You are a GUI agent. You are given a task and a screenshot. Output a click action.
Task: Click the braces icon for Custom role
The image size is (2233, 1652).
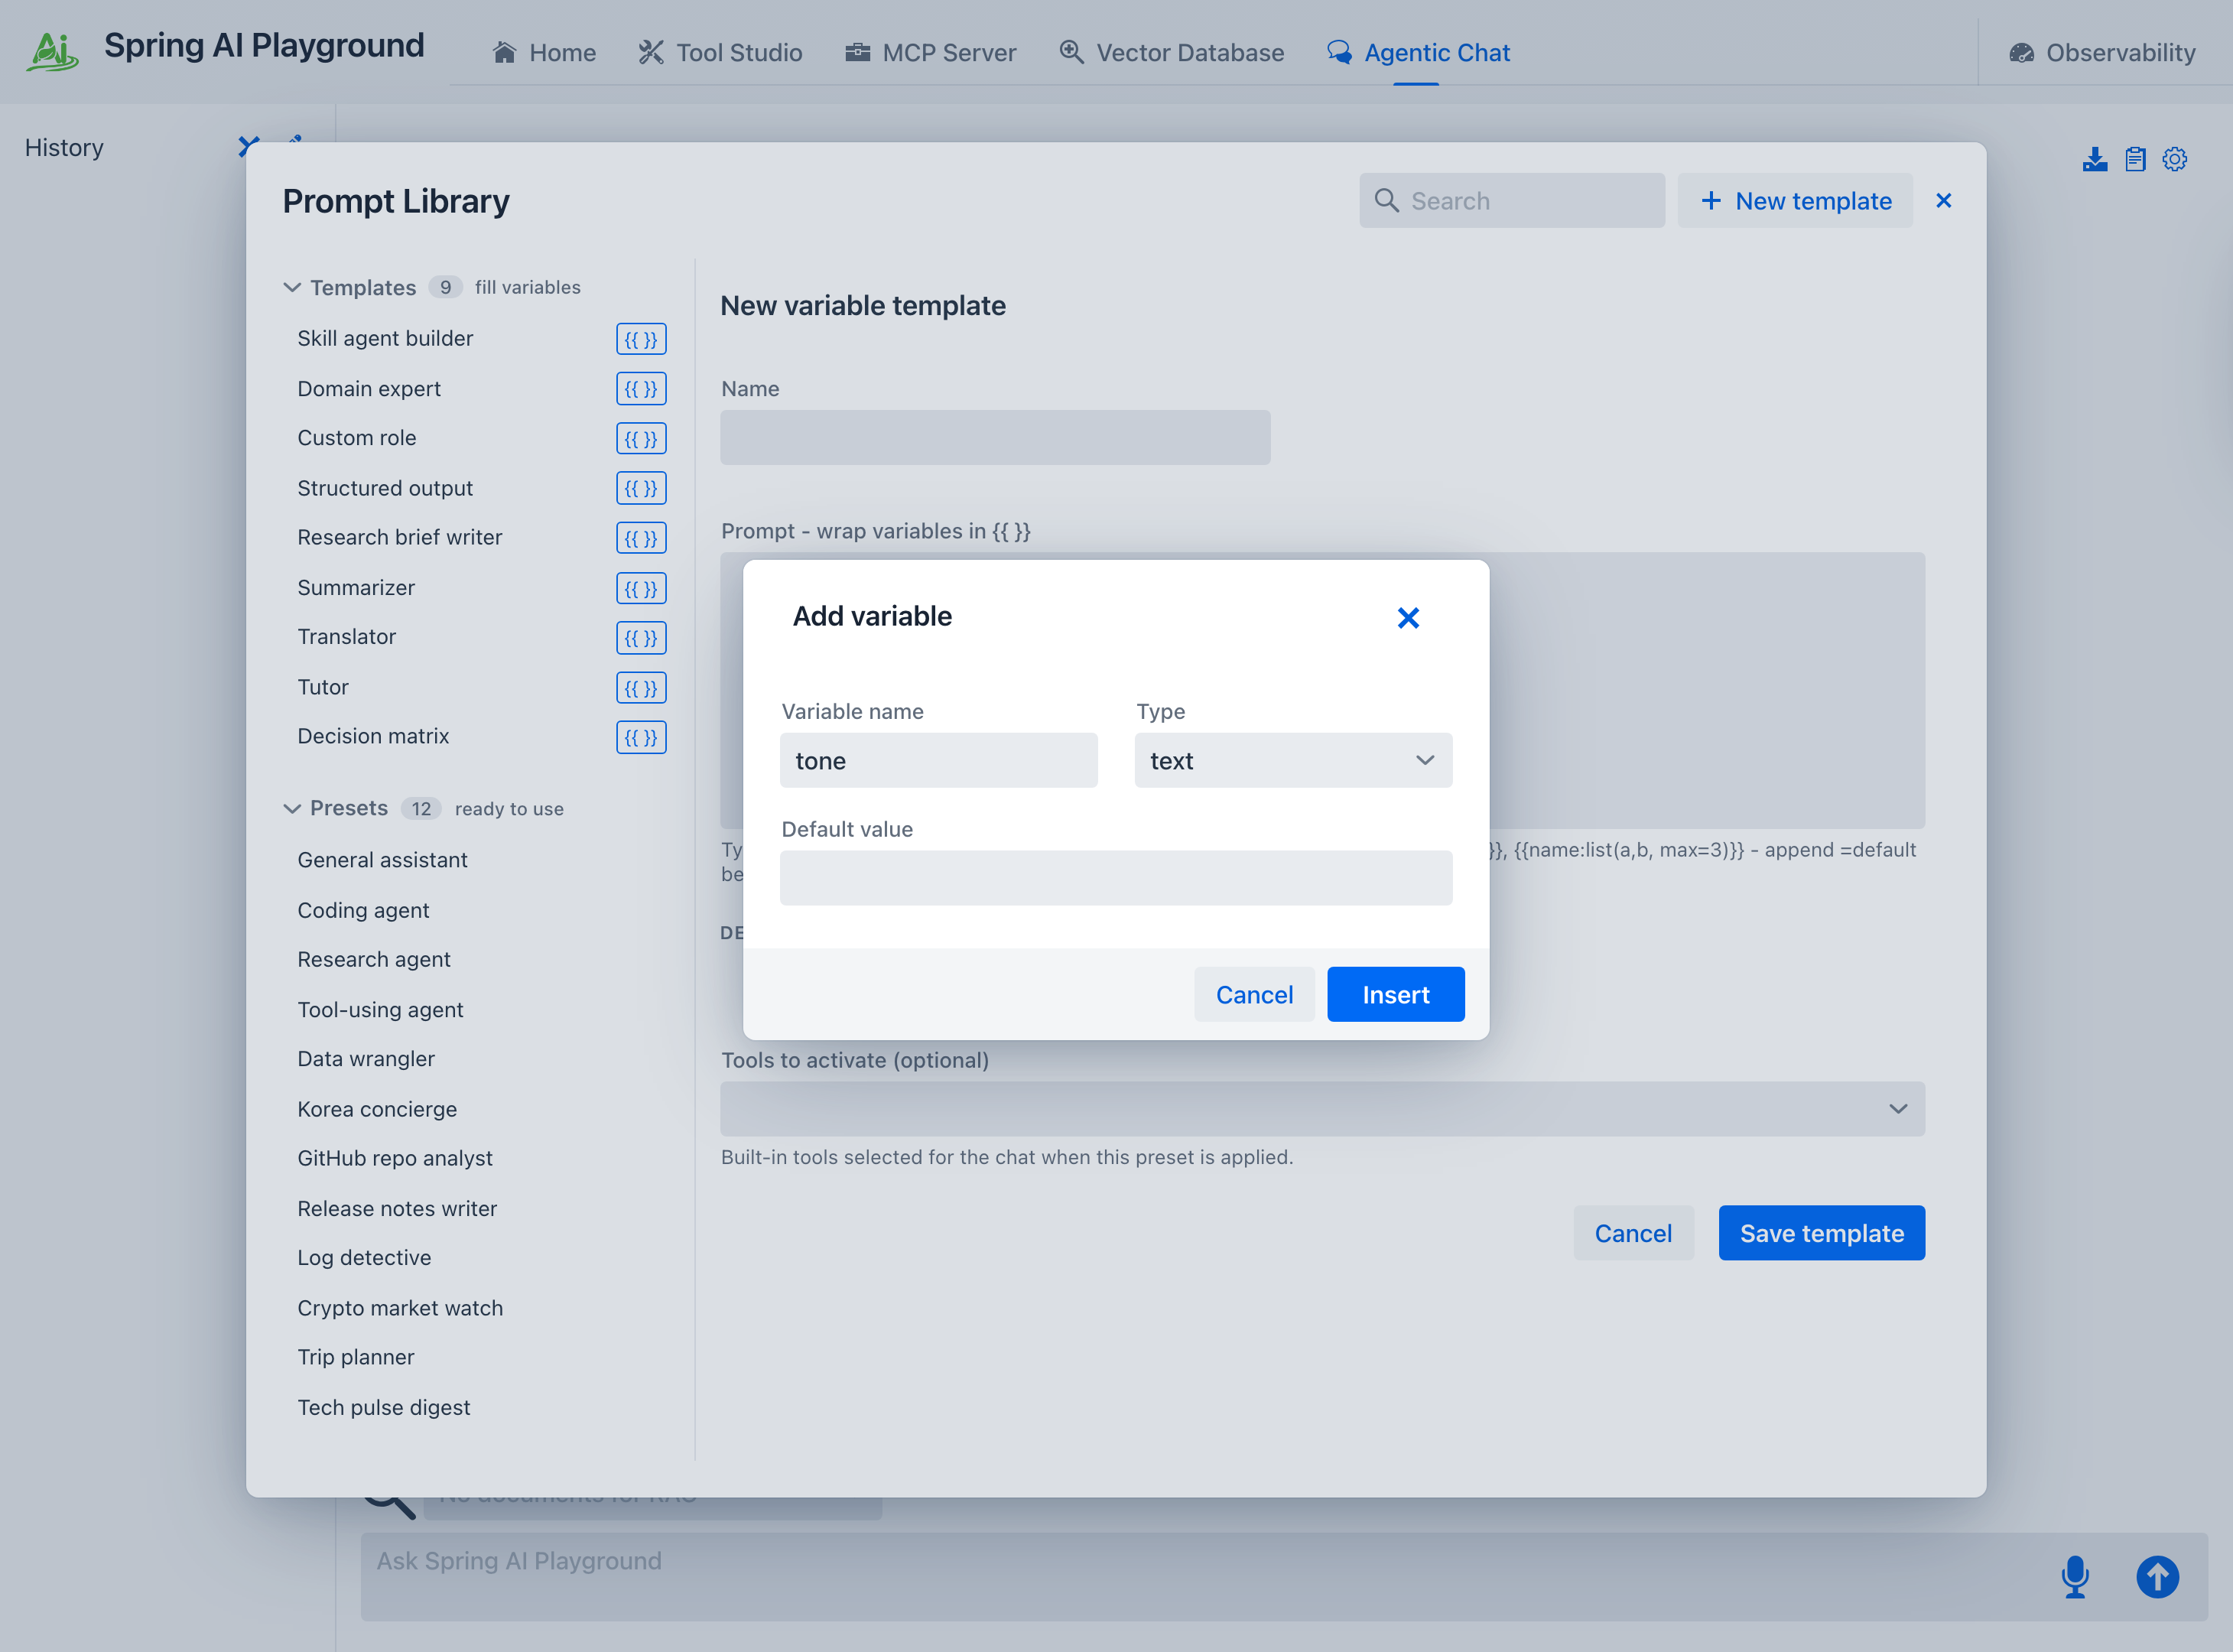point(641,438)
